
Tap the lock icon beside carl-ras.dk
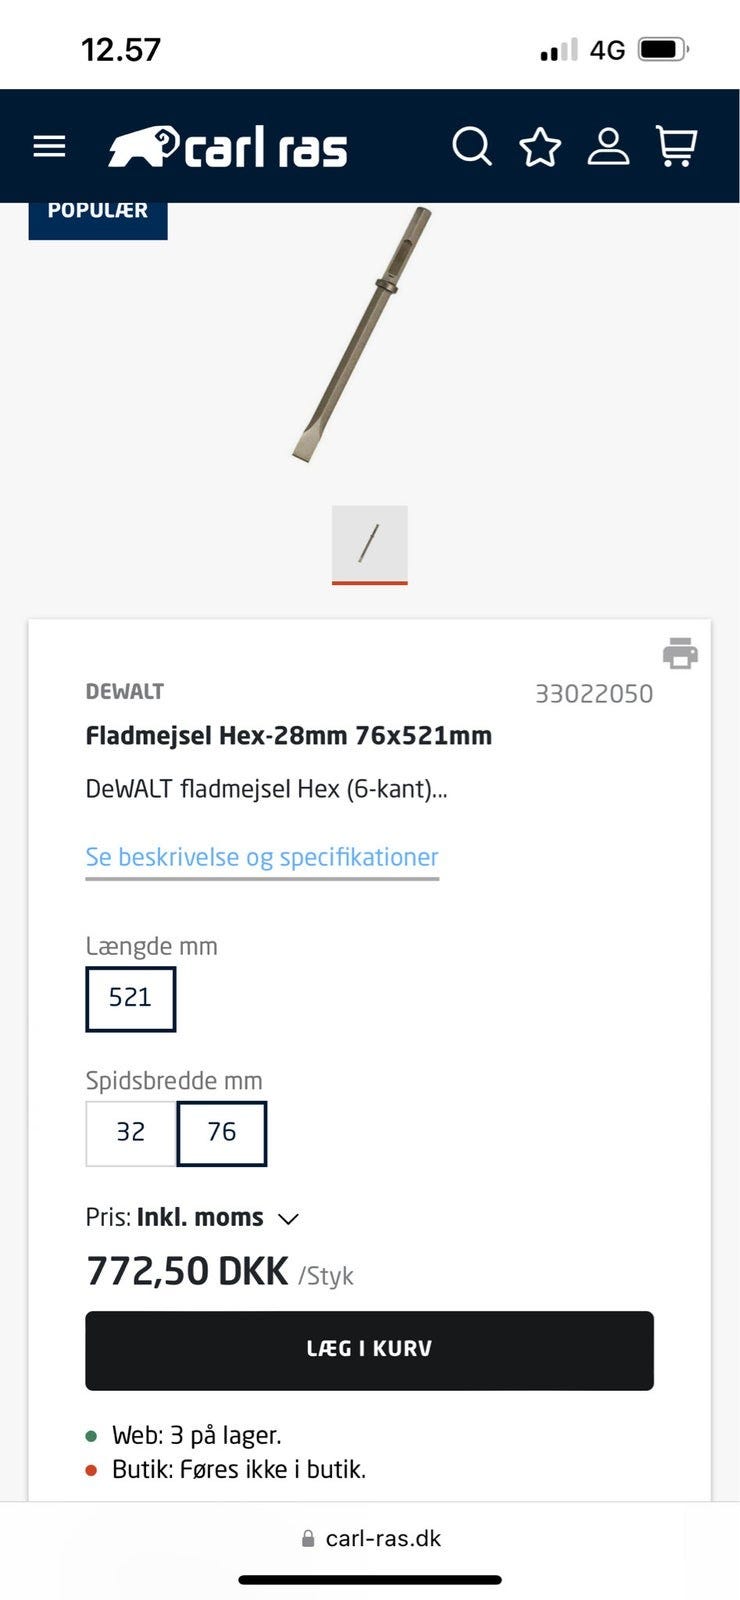[308, 1539]
